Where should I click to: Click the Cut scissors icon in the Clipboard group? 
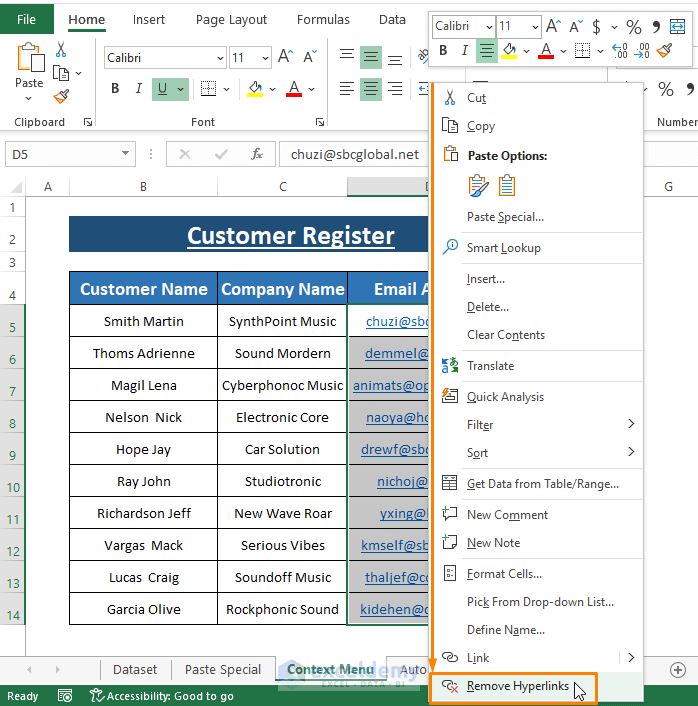[61, 50]
